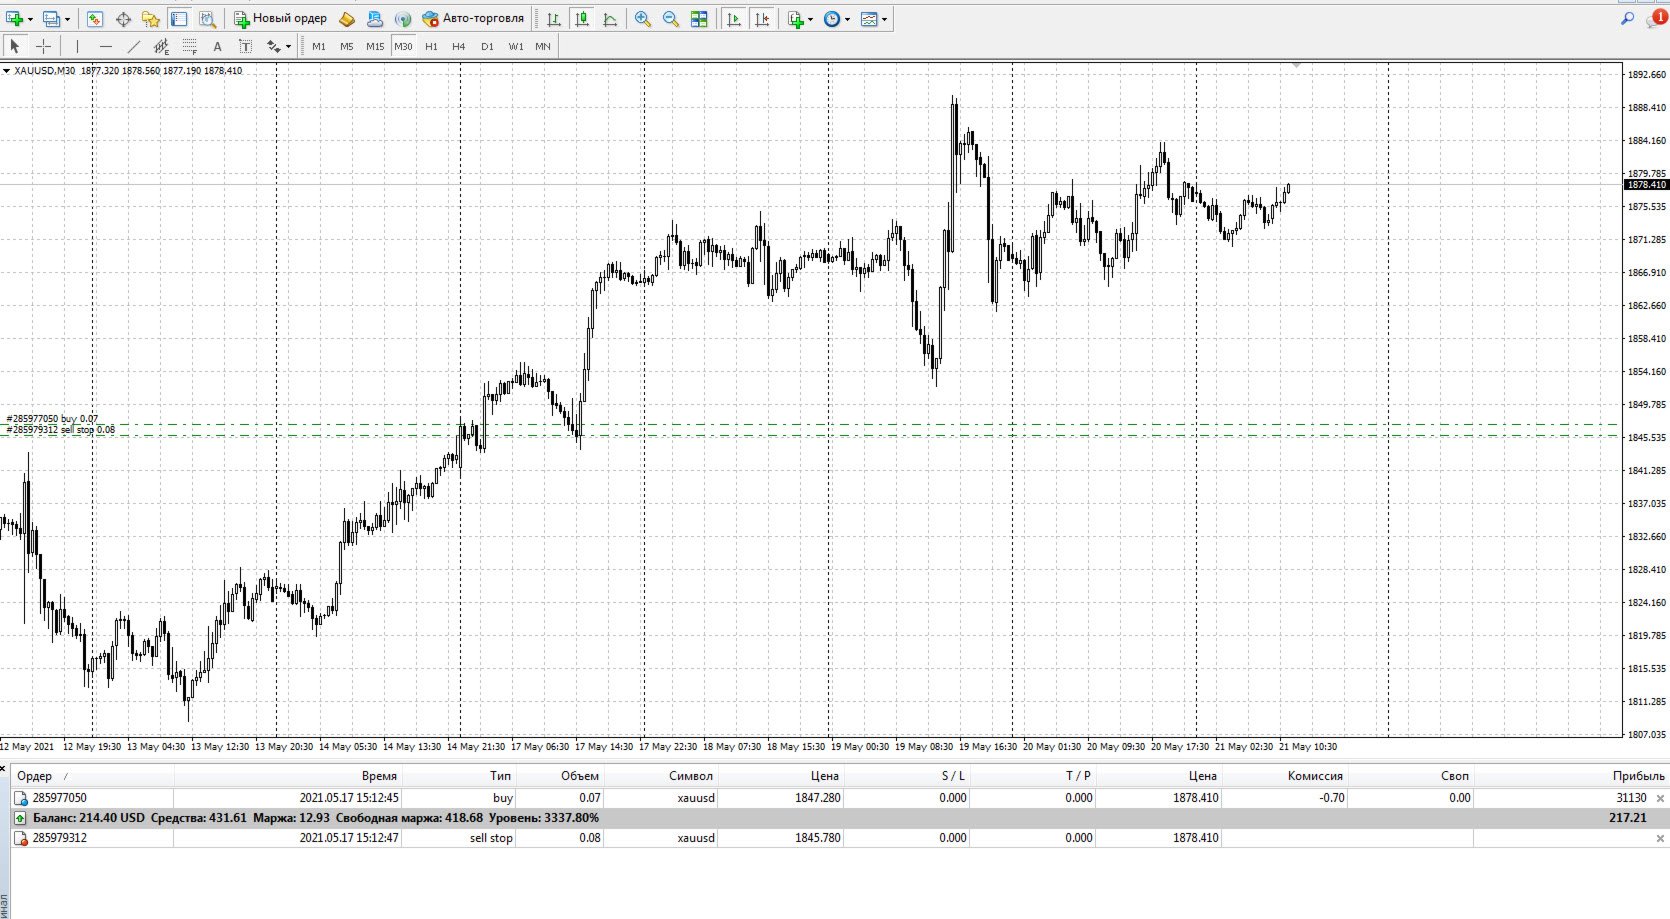Viewport: 1670px width, 919px height.
Task: Select the Text Label tool
Action: point(245,46)
